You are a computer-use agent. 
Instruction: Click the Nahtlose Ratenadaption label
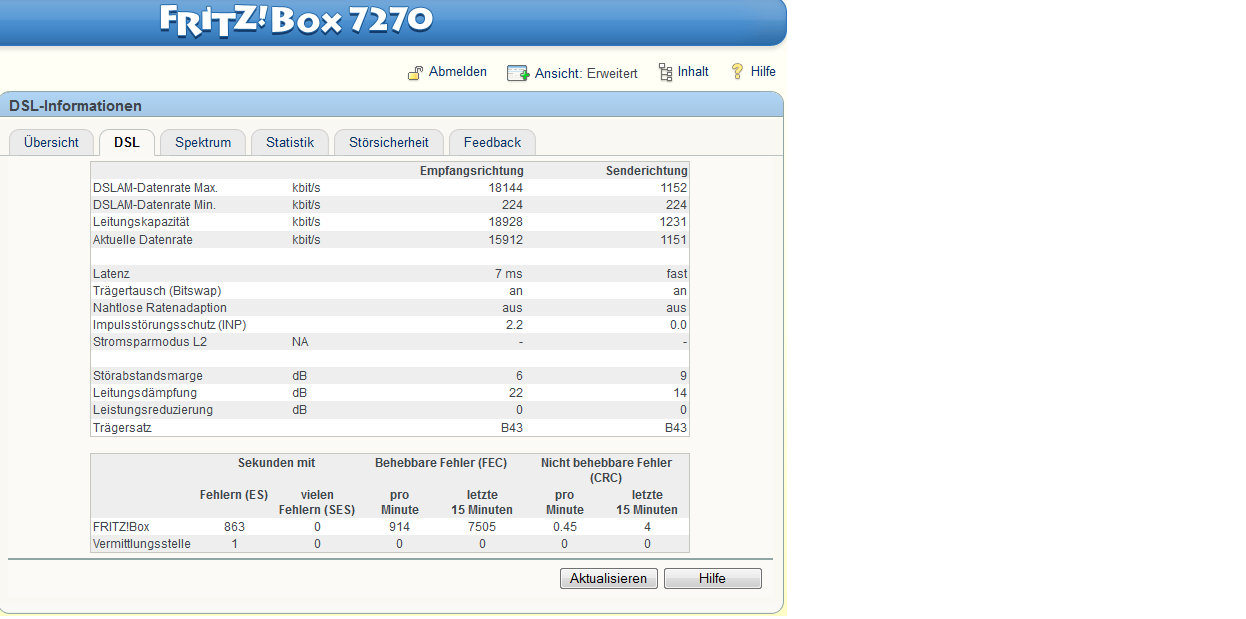click(x=160, y=308)
